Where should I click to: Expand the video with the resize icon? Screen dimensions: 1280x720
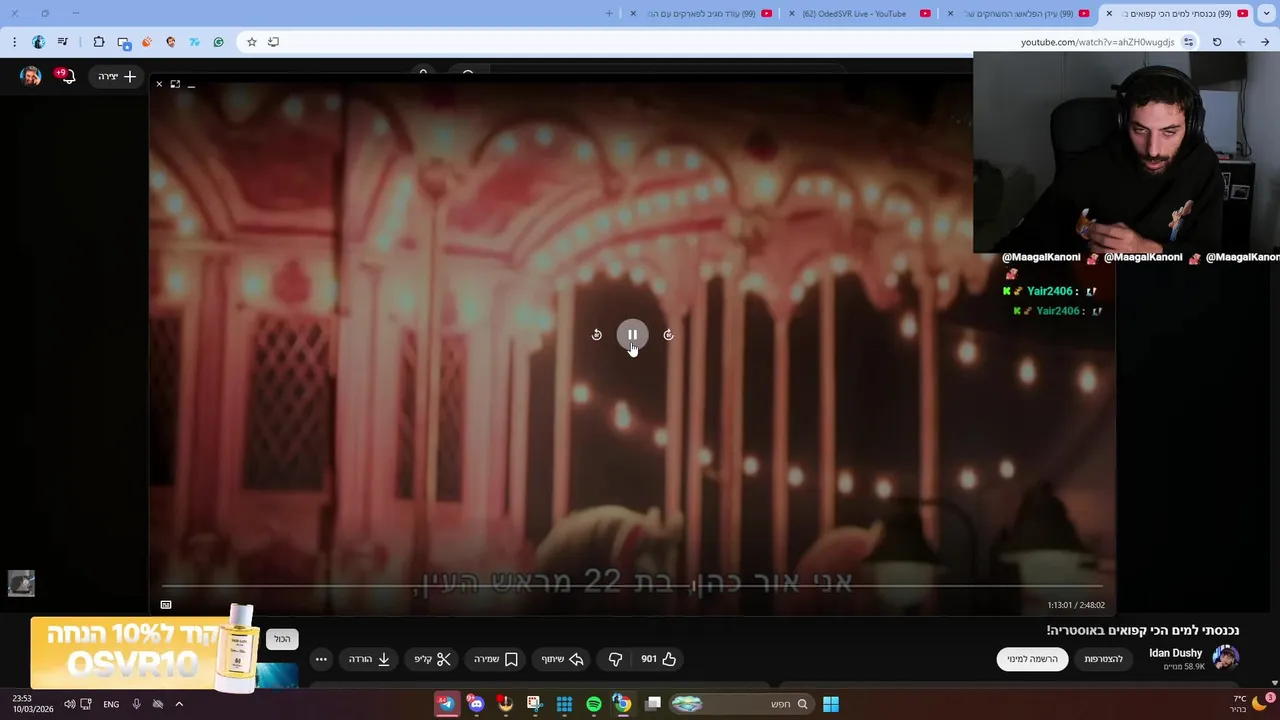(175, 84)
